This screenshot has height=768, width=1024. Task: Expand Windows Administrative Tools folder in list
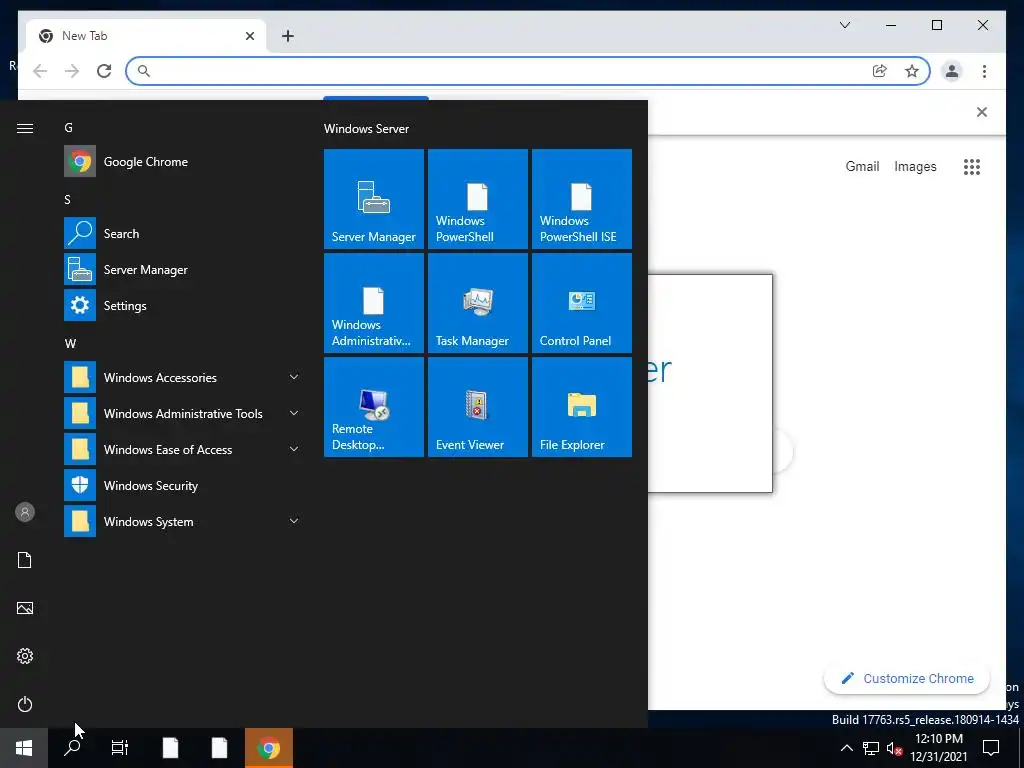tap(182, 413)
